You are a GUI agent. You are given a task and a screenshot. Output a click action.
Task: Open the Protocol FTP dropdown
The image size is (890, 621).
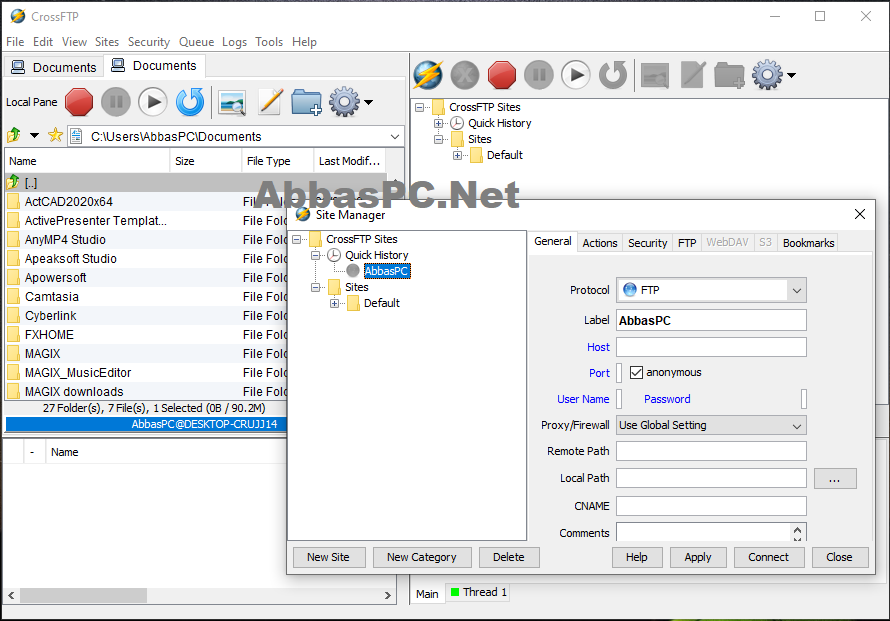tap(797, 290)
